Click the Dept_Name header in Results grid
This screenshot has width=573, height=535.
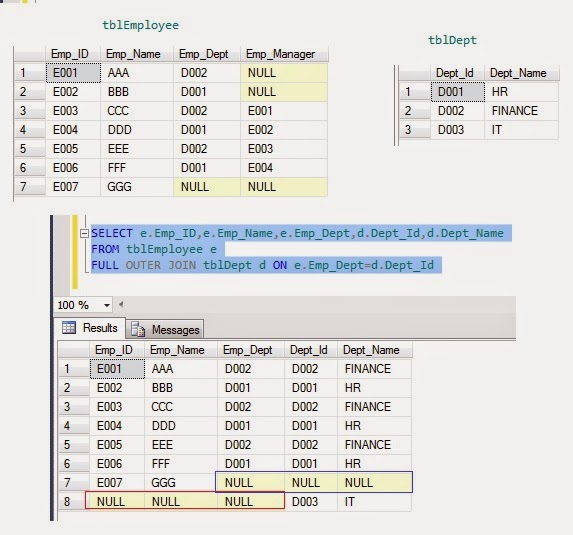(375, 350)
